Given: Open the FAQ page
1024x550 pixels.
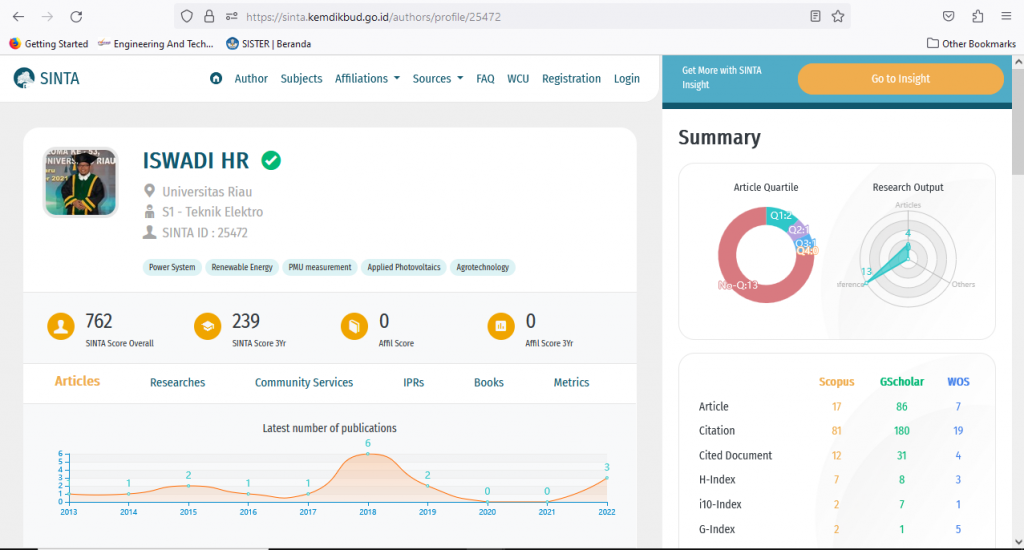Looking at the screenshot, I should click(x=485, y=78).
